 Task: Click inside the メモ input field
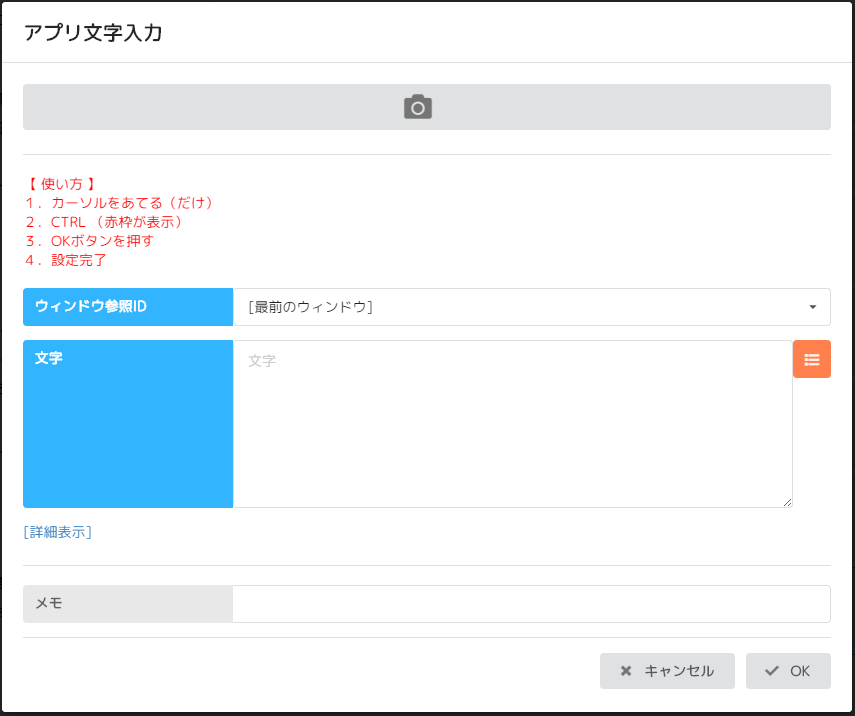[x=532, y=604]
